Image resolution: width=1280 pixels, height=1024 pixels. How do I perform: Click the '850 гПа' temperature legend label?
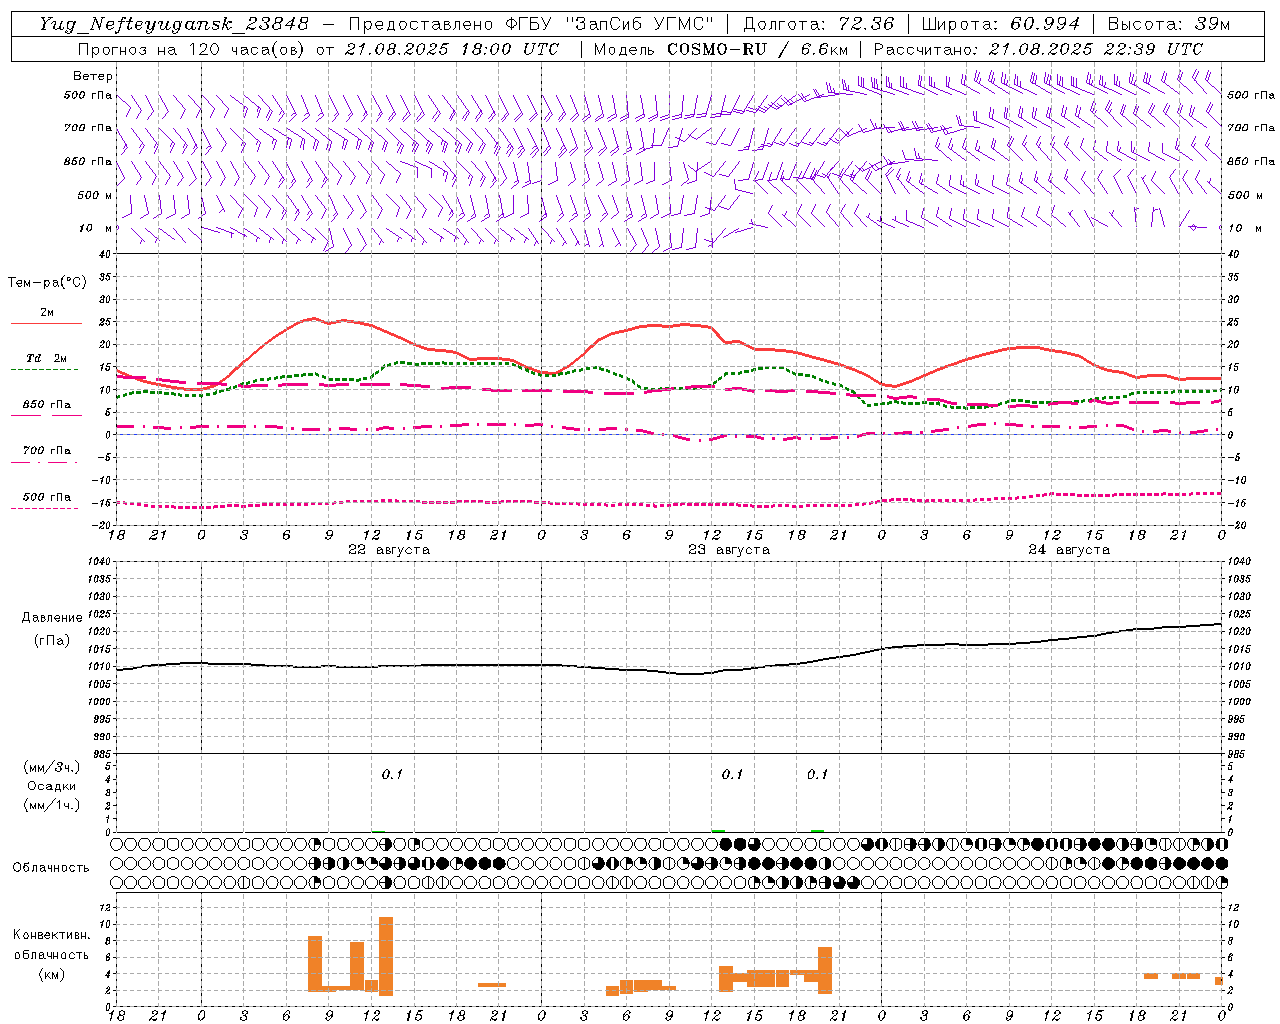(47, 405)
